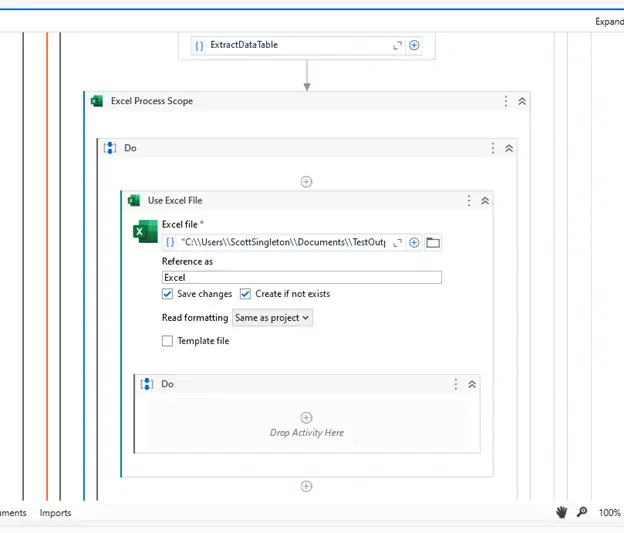Viewport: 624px width, 533px height.
Task: Add activity using plus above Use Excel File
Action: tap(306, 181)
